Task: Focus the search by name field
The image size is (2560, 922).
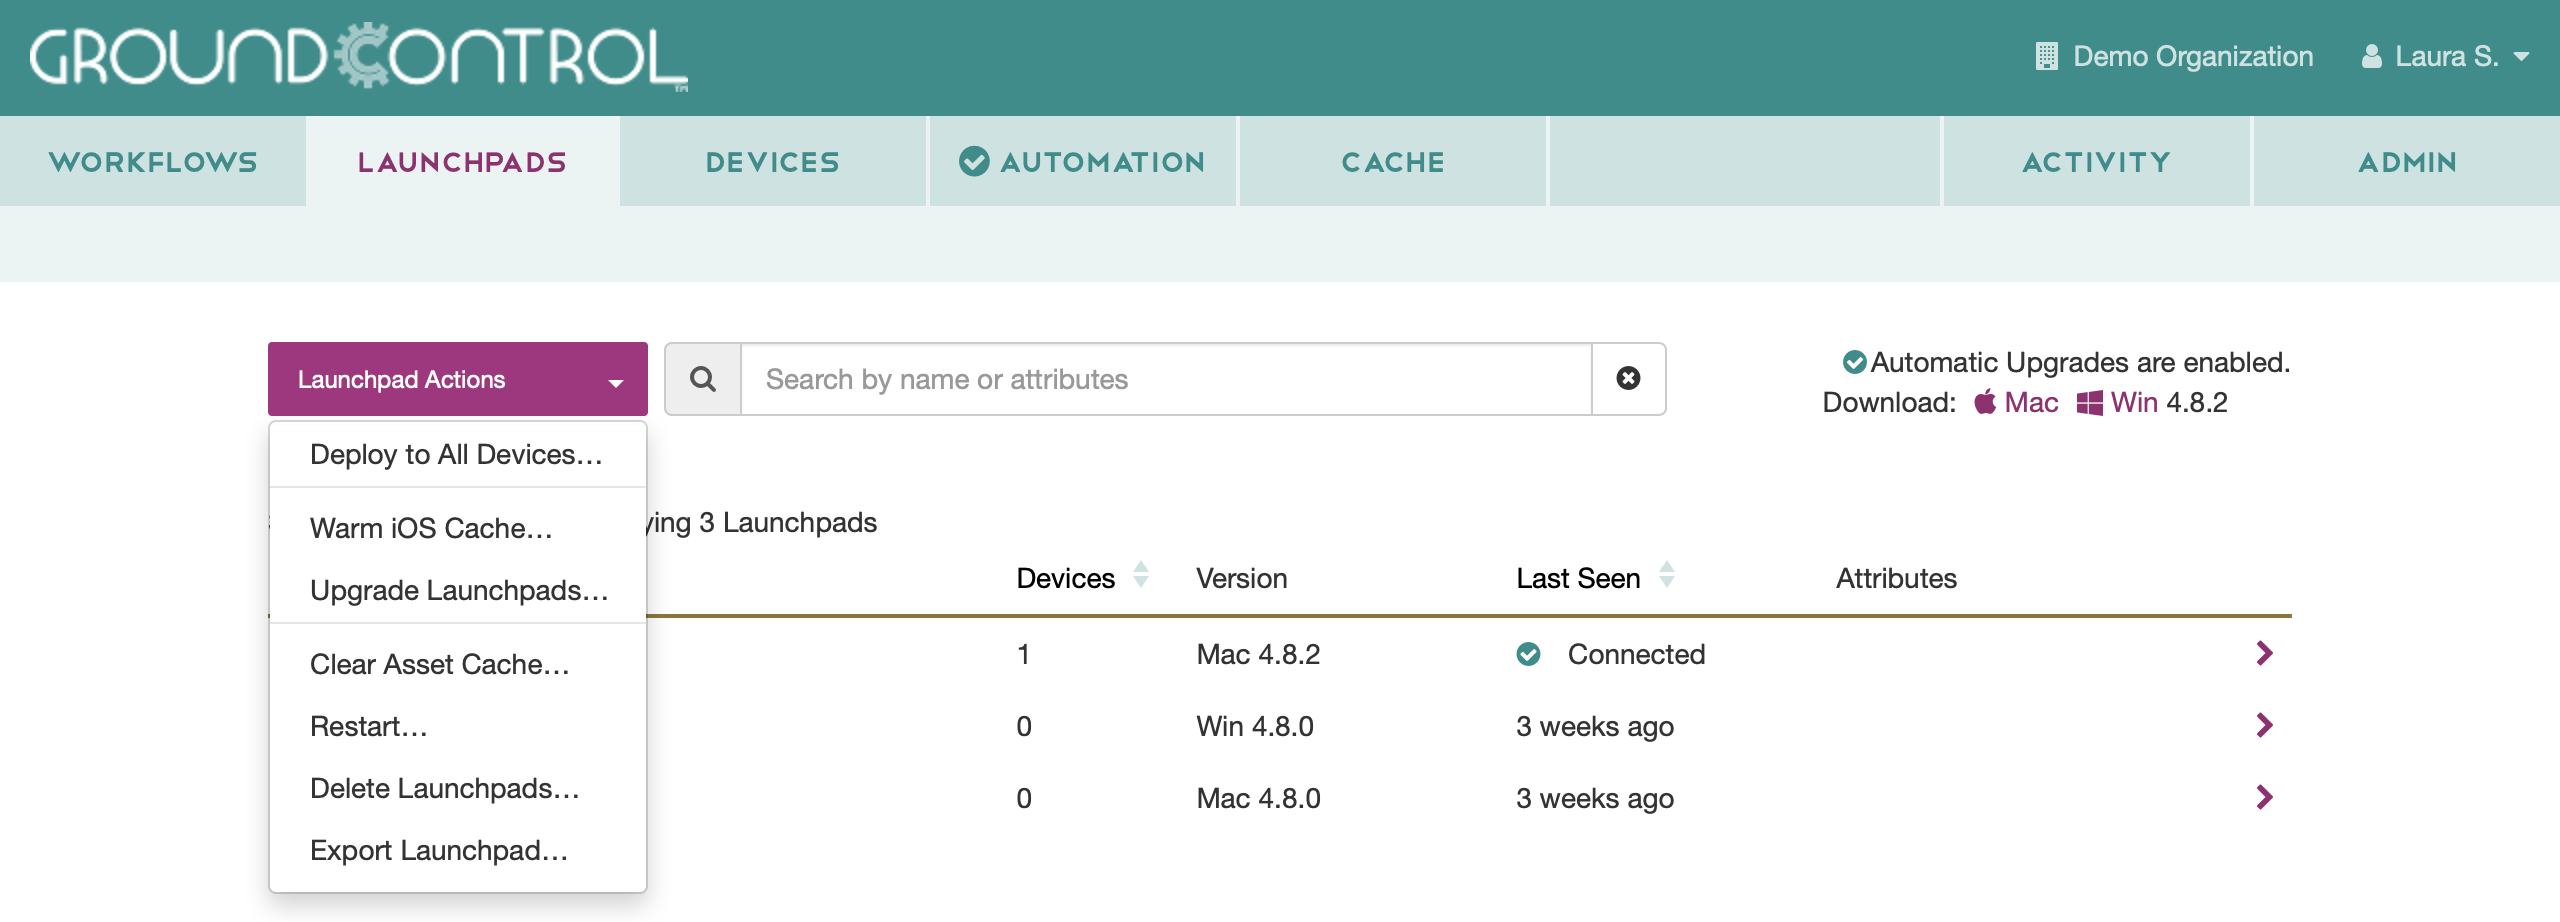Action: click(x=1165, y=379)
